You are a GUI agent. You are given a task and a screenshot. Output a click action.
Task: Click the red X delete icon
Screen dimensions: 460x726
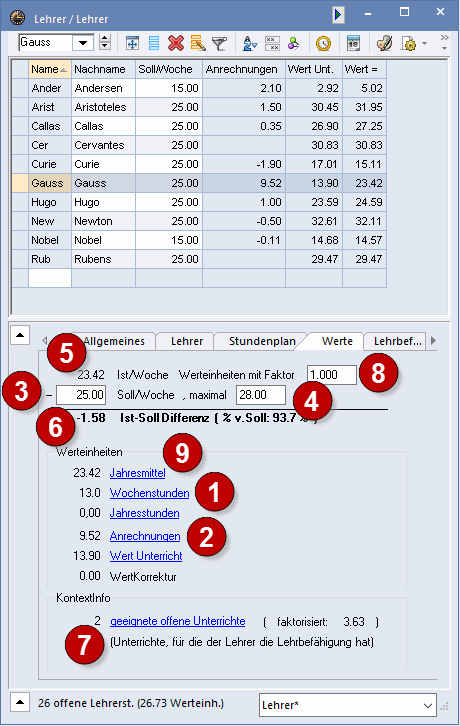[176, 43]
